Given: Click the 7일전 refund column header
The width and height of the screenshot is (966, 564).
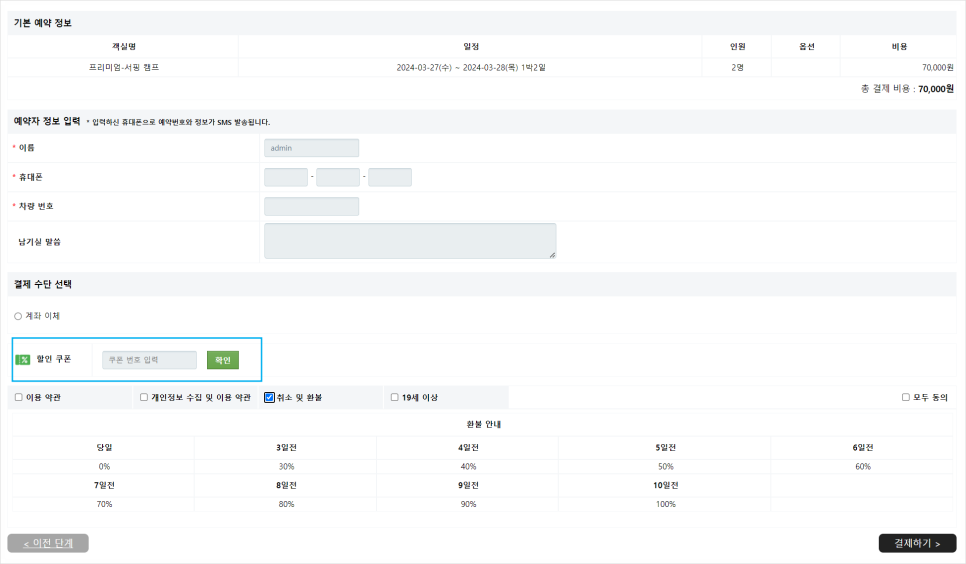Looking at the screenshot, I should pyautogui.click(x=104, y=485).
